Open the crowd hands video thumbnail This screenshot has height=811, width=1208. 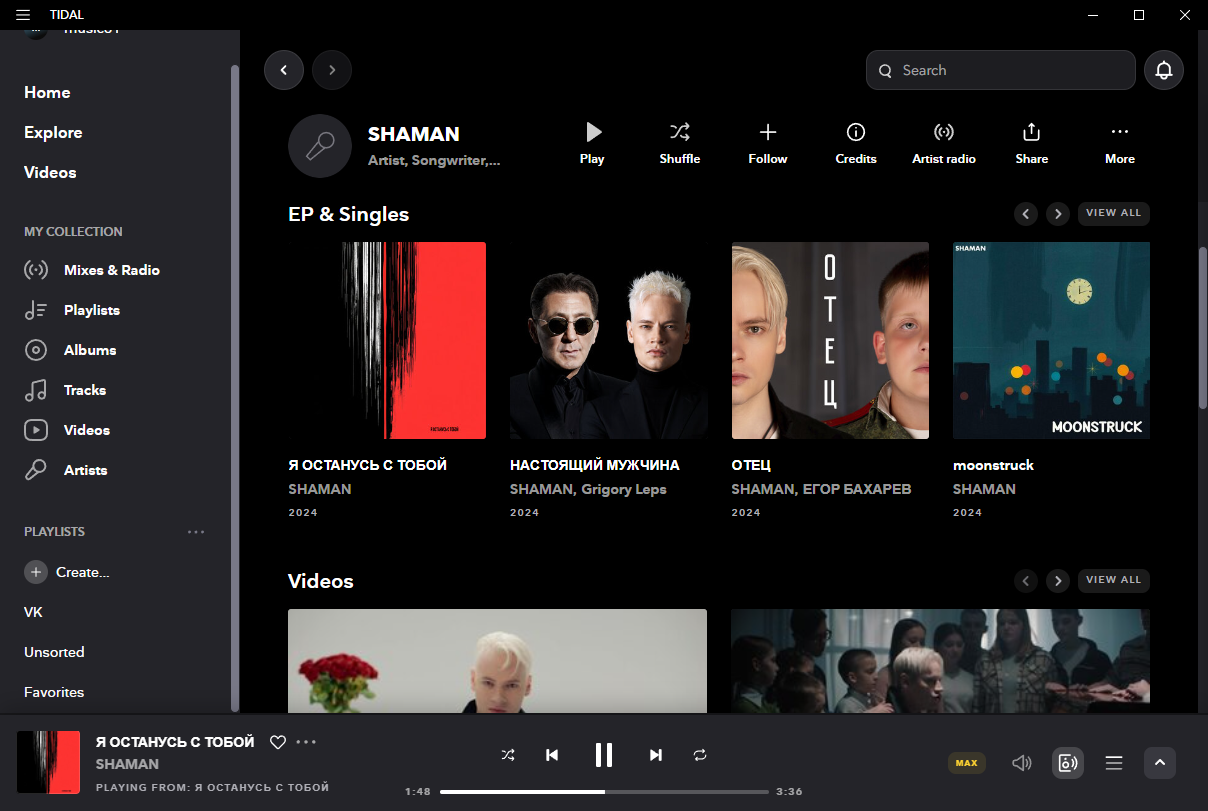[940, 661]
